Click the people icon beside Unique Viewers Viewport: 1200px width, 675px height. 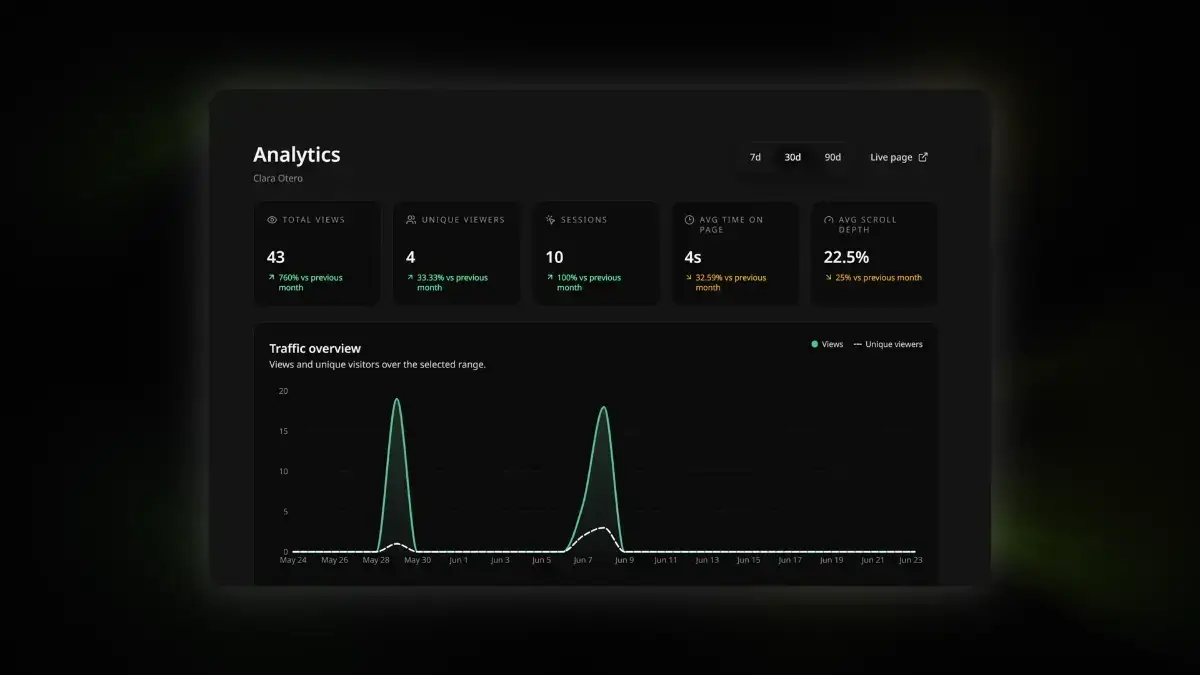[x=411, y=219]
